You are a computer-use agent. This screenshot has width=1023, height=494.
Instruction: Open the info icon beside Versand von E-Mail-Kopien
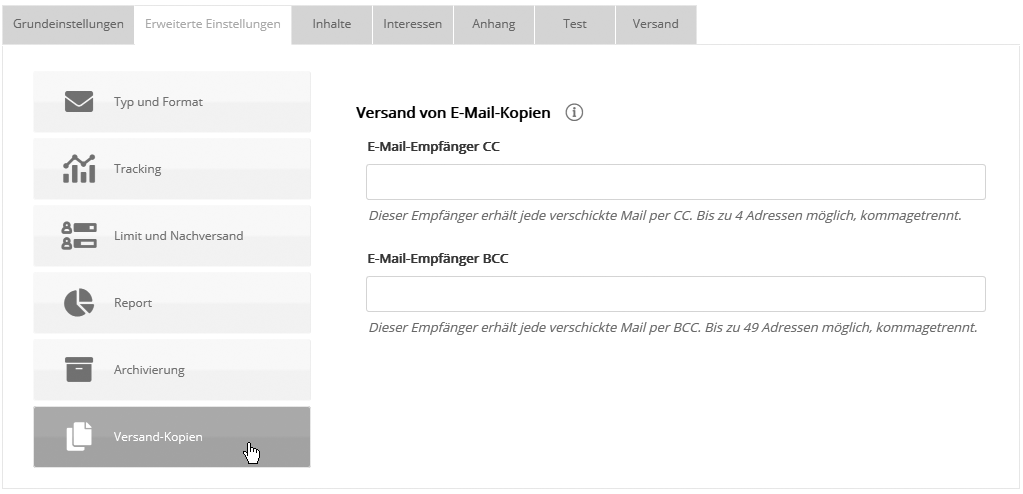click(574, 113)
